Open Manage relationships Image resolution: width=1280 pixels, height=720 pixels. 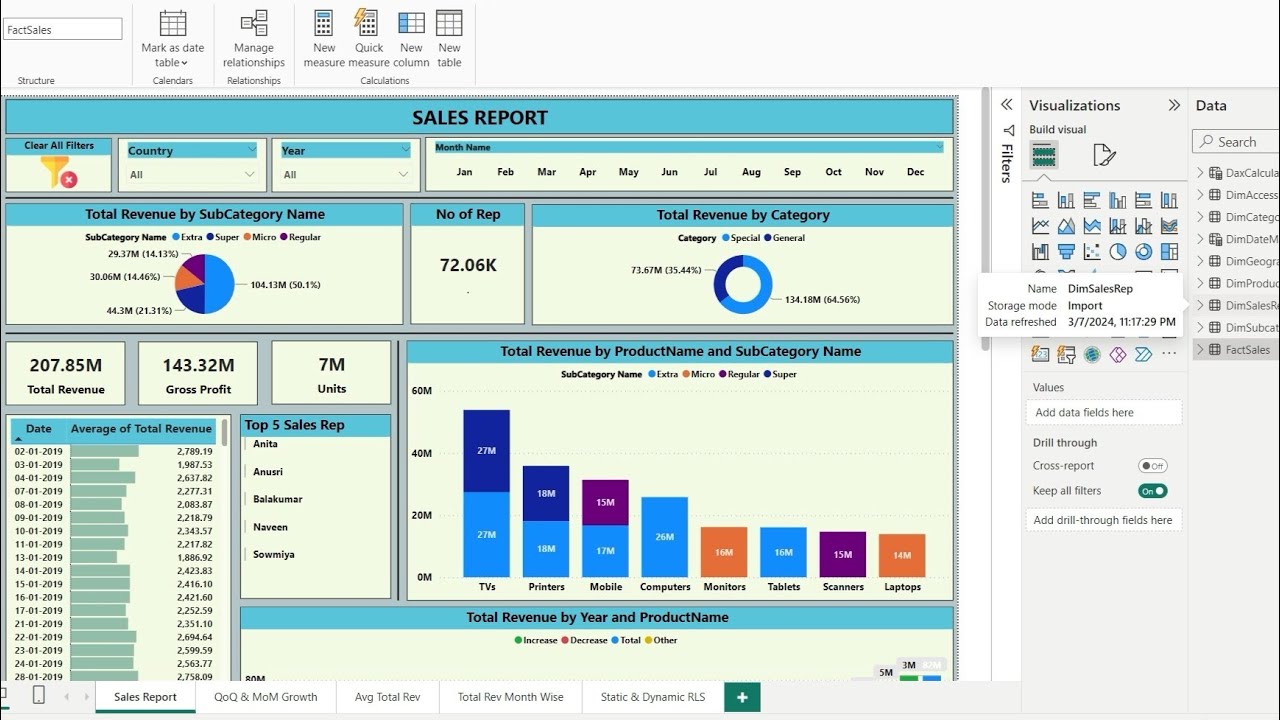[x=254, y=39]
